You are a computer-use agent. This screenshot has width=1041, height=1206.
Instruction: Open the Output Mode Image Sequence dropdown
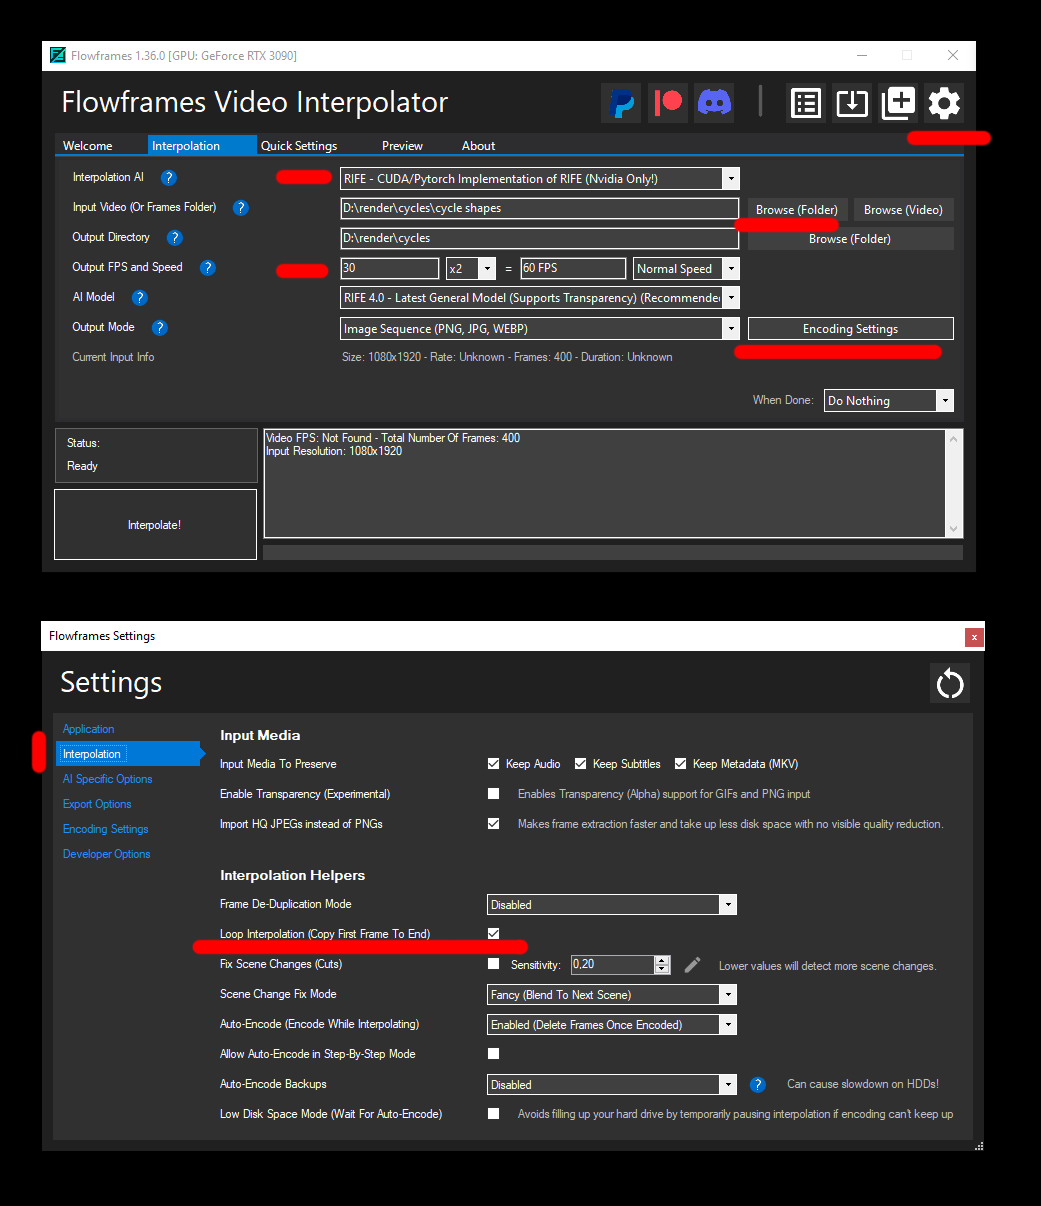pos(540,328)
